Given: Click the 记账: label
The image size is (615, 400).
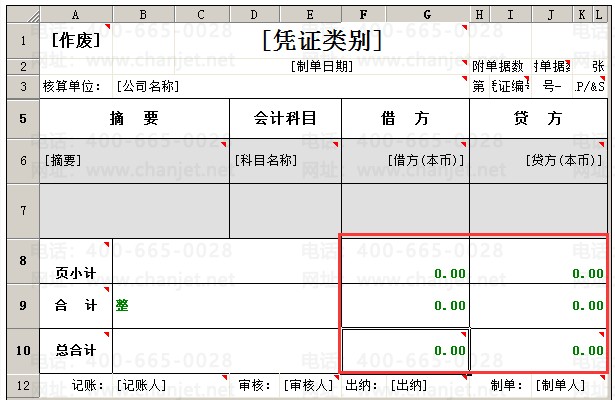Looking at the screenshot, I should (87, 385).
